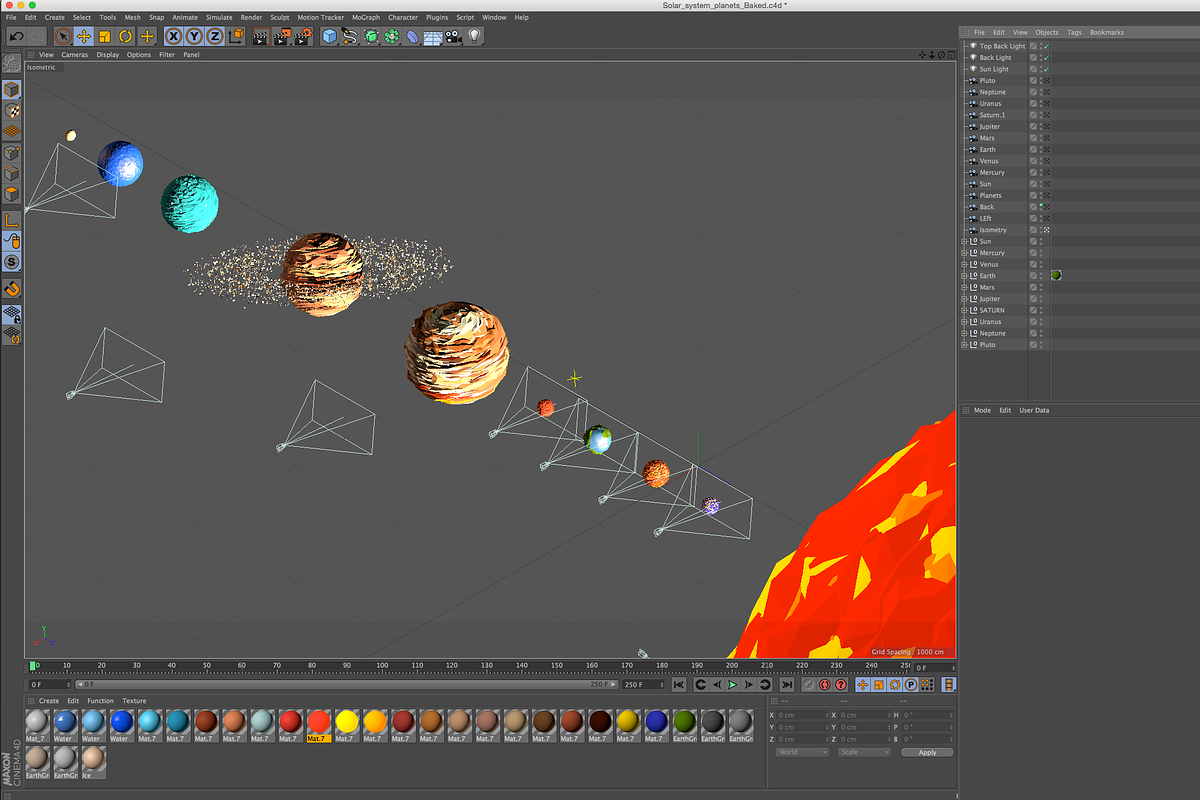Toggle a visibility dot next to Pluto
The image size is (1200, 800).
pos(1041,81)
